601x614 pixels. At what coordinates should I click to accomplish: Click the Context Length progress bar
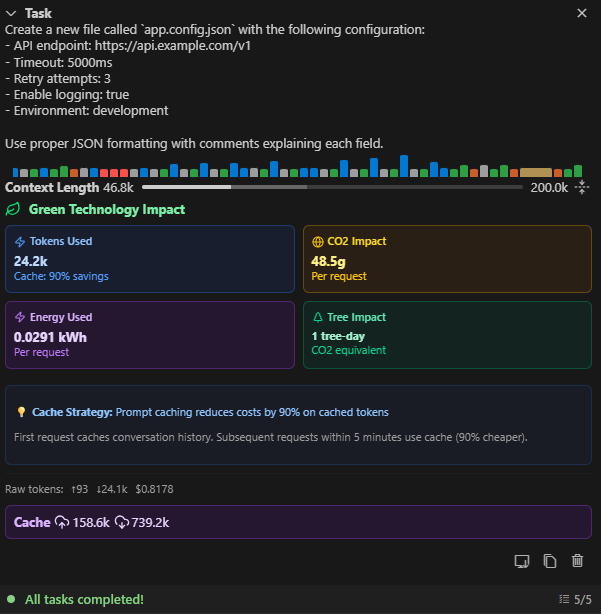click(332, 187)
